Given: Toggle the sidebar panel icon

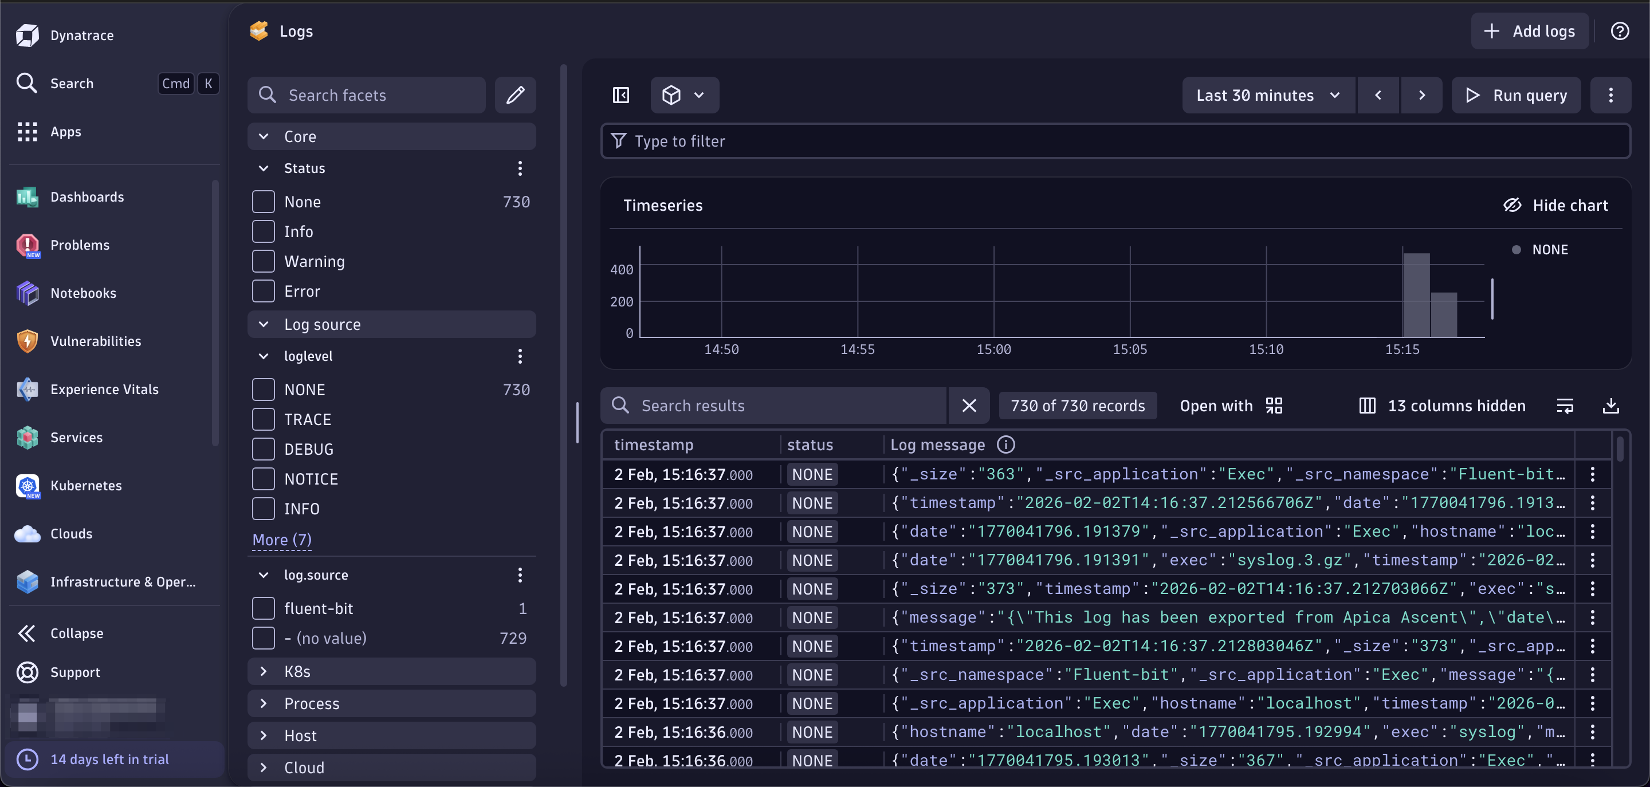Looking at the screenshot, I should [621, 95].
